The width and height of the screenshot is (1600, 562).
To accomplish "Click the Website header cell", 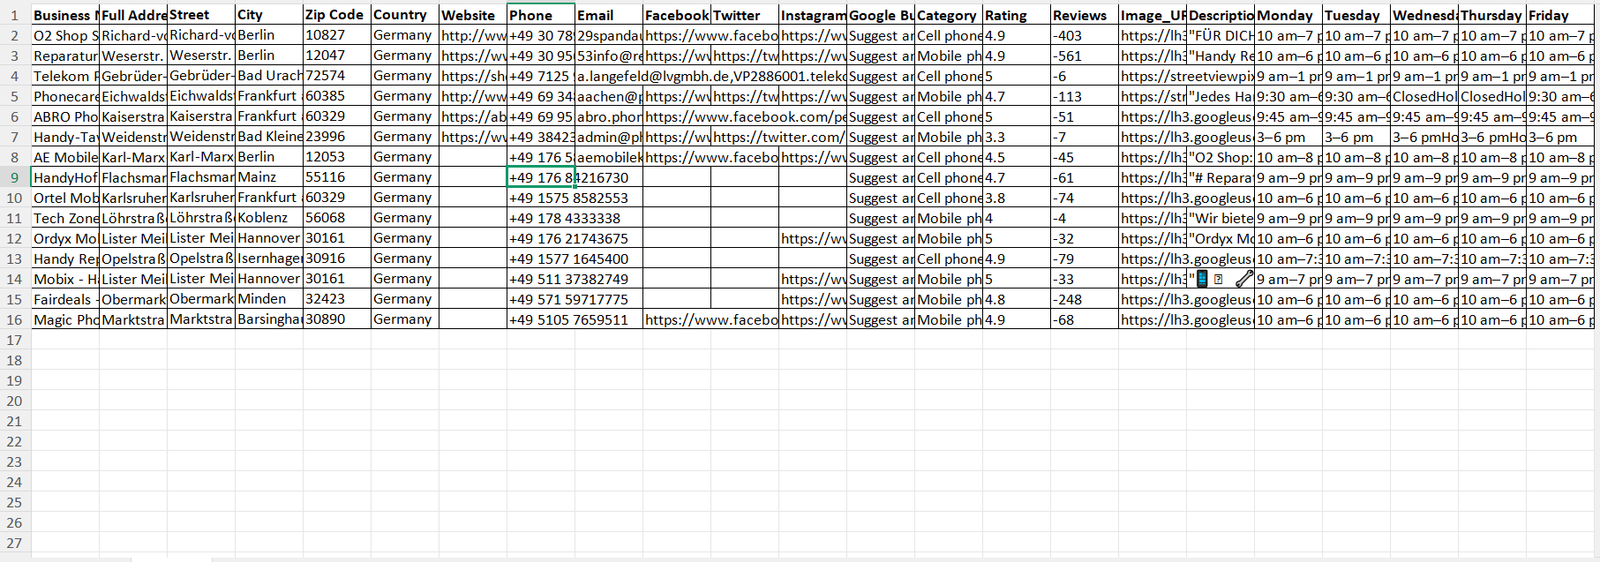I will point(473,15).
